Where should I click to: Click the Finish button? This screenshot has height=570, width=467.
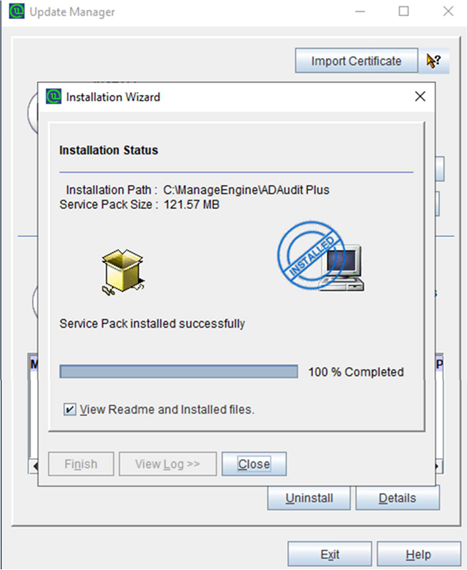tap(81, 464)
